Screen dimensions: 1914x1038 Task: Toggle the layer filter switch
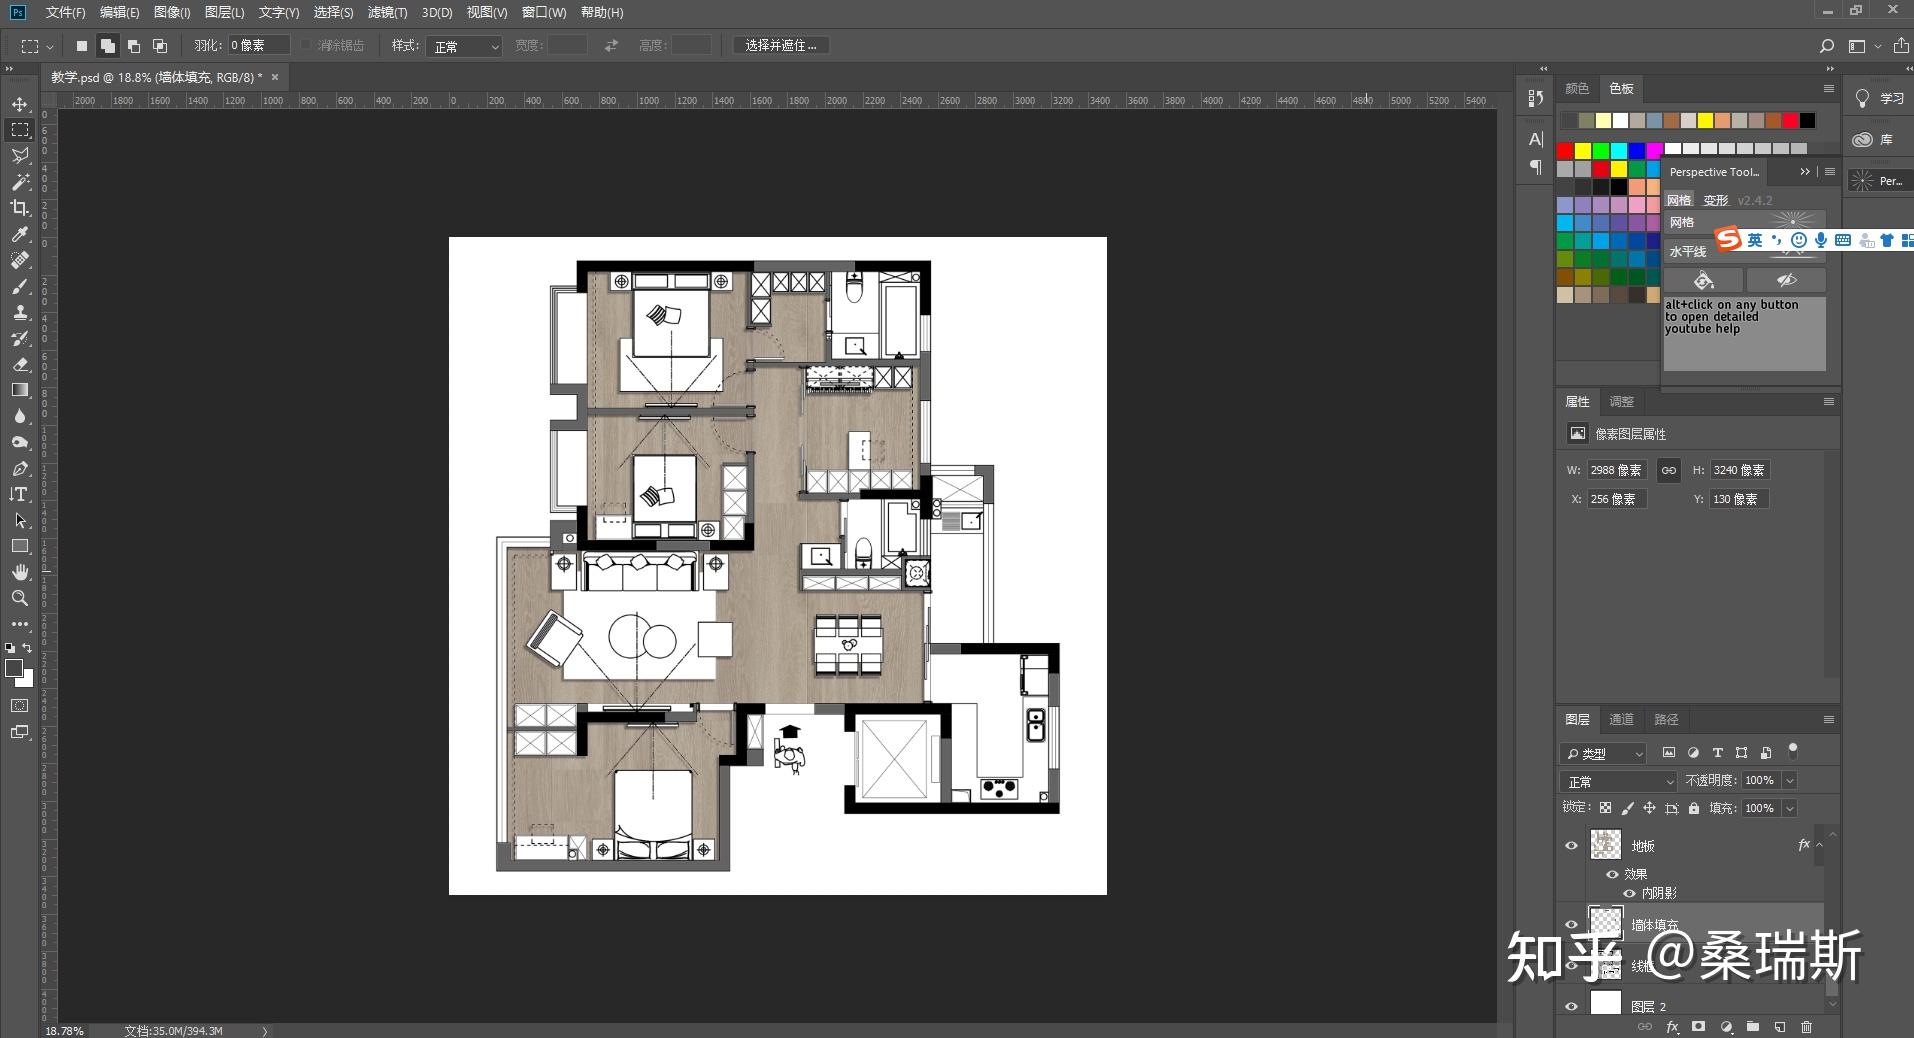coord(1793,750)
